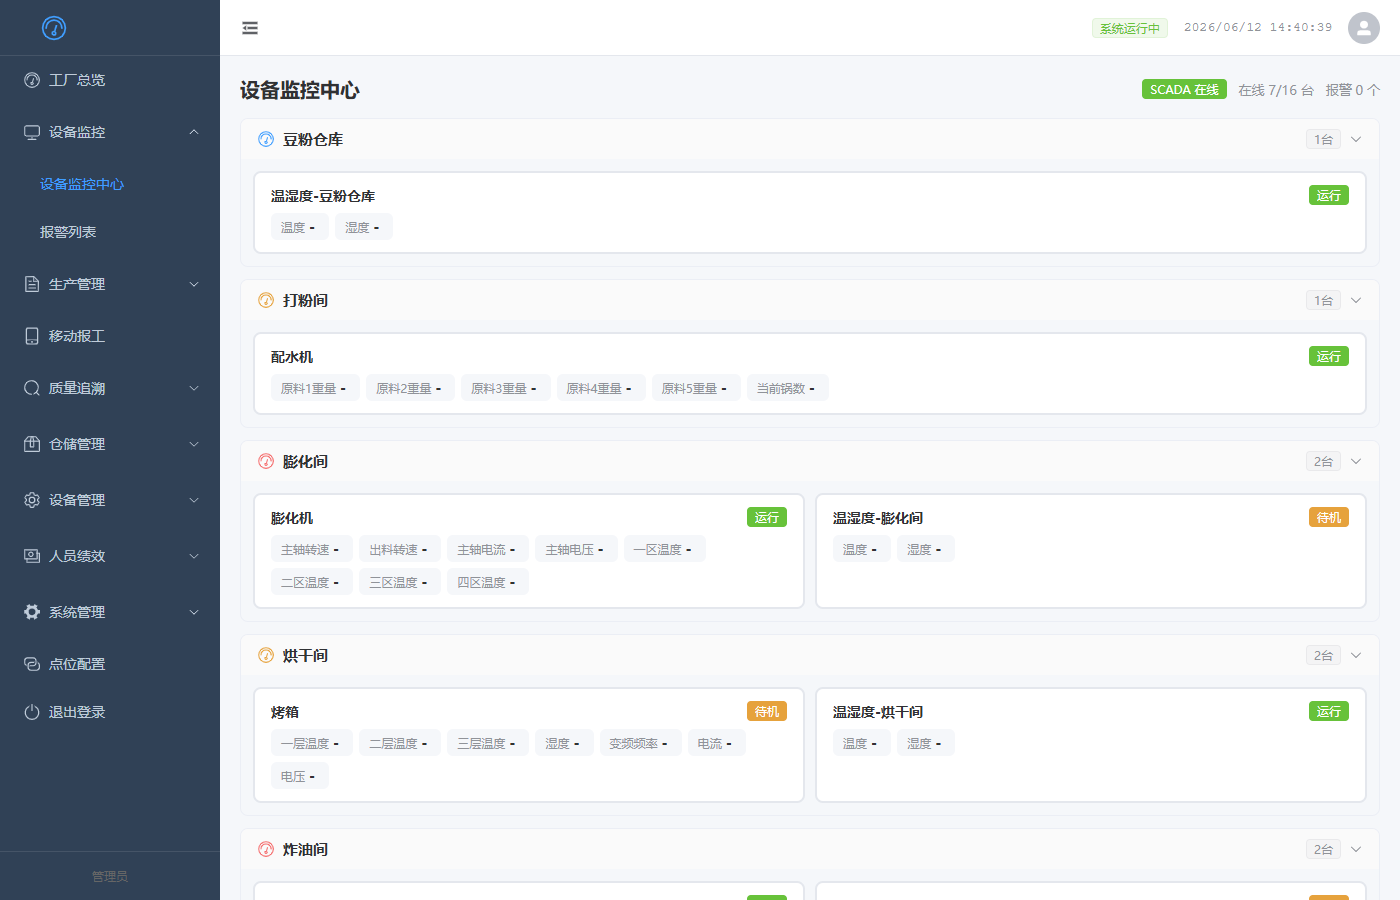The width and height of the screenshot is (1400, 900).
Task: Collapse the 豆粉仓库 section chevron
Action: pos(1356,139)
